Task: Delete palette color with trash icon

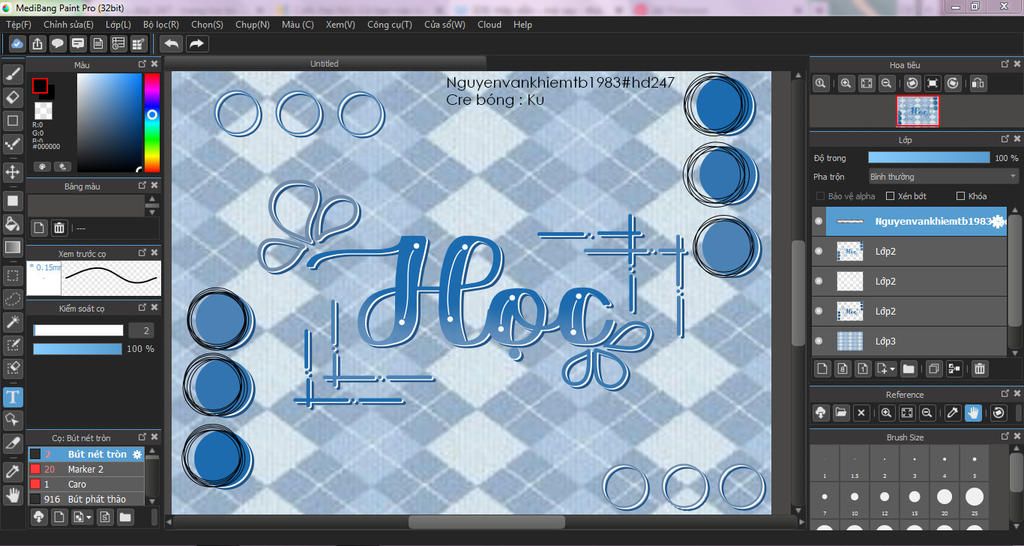Action: pos(59,228)
